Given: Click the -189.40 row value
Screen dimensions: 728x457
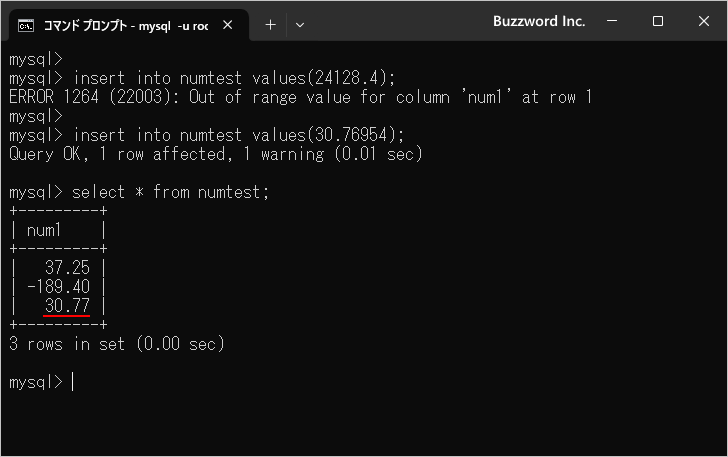Looking at the screenshot, I should tap(58, 287).
